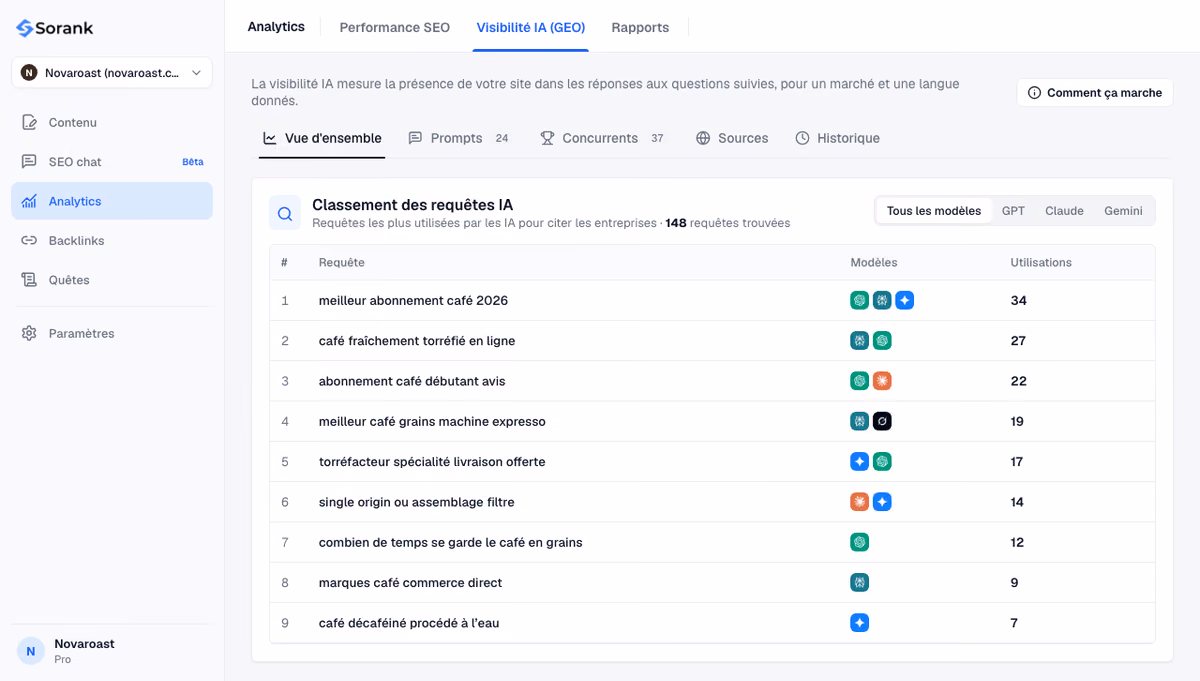Open the Performance SEO tab
The image size is (1200, 681).
tap(395, 28)
